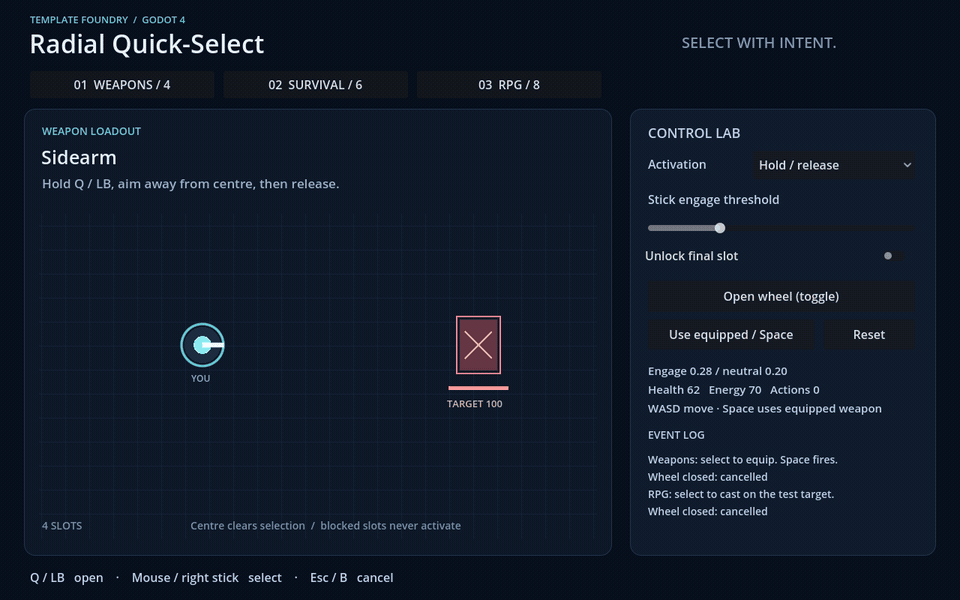The height and width of the screenshot is (600, 960).
Task: Click the 'Q / LB open' hint
Action: click(x=67, y=578)
